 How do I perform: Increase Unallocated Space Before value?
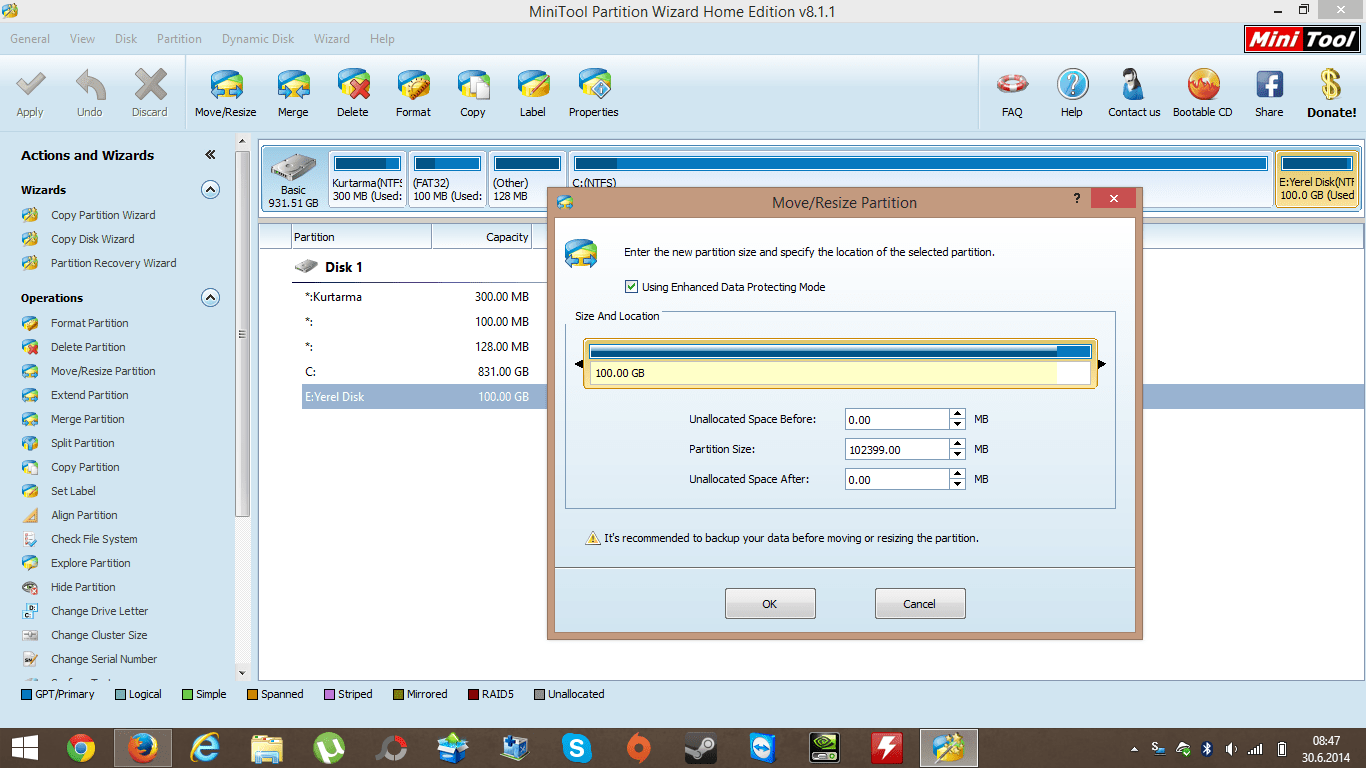pos(958,414)
